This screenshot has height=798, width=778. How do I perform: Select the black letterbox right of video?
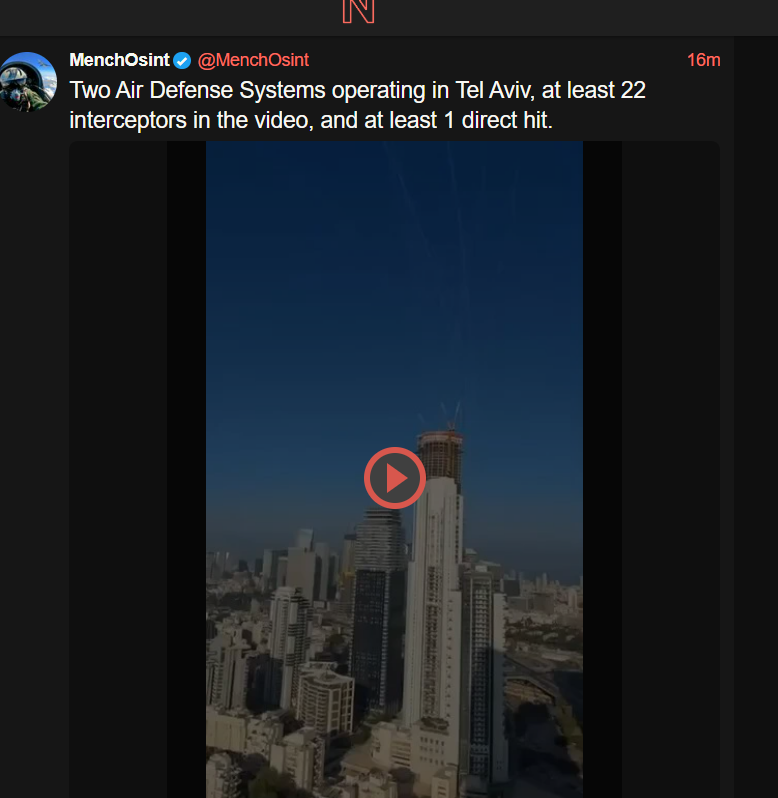point(602,469)
